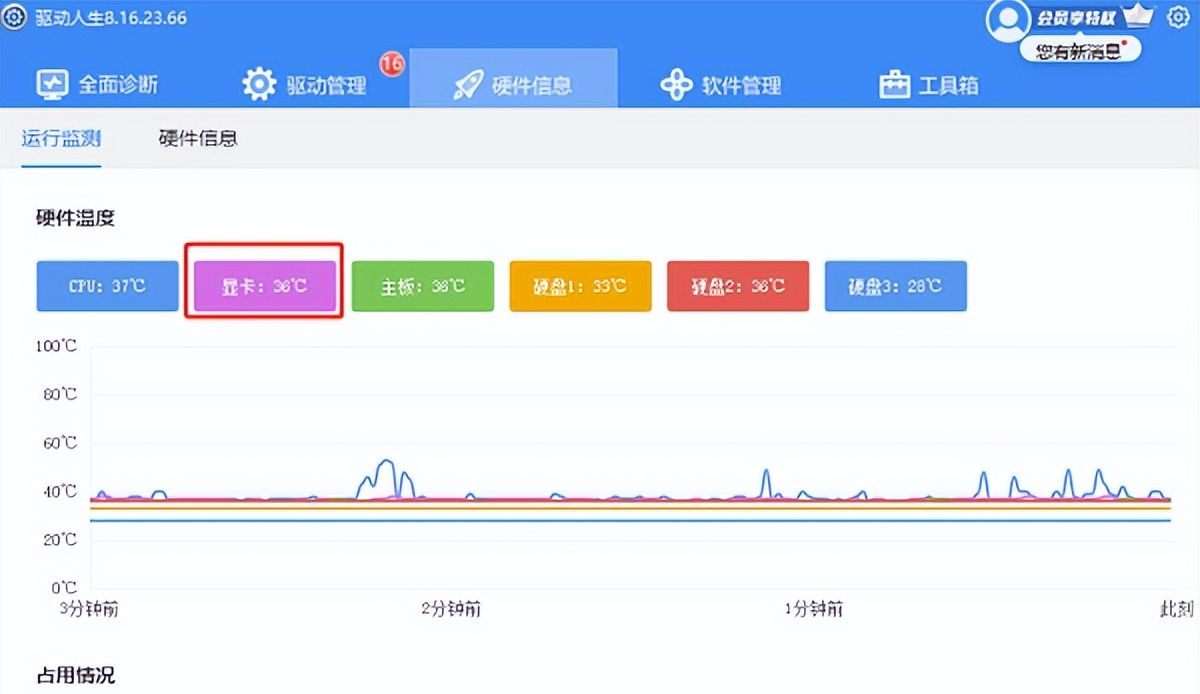Viewport: 1200px width, 694px height.
Task: Open the user avatar profile icon
Action: [x=1007, y=20]
